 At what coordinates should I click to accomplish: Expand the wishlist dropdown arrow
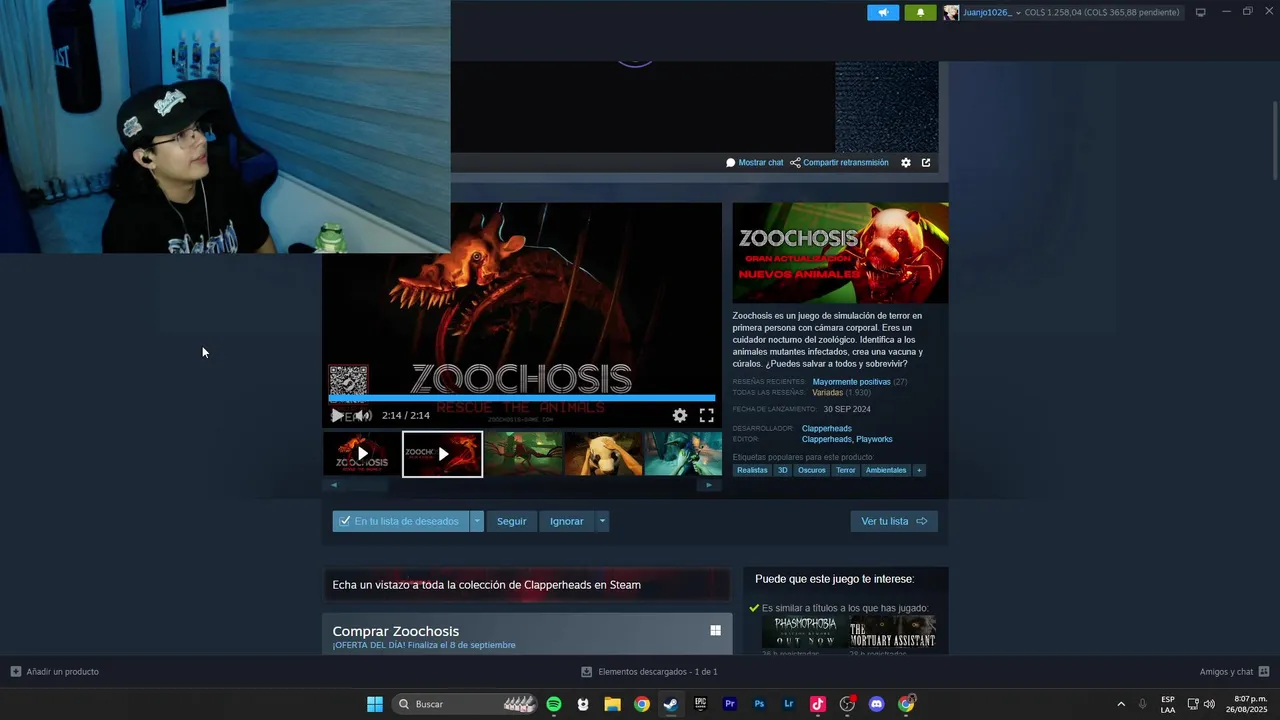click(477, 521)
